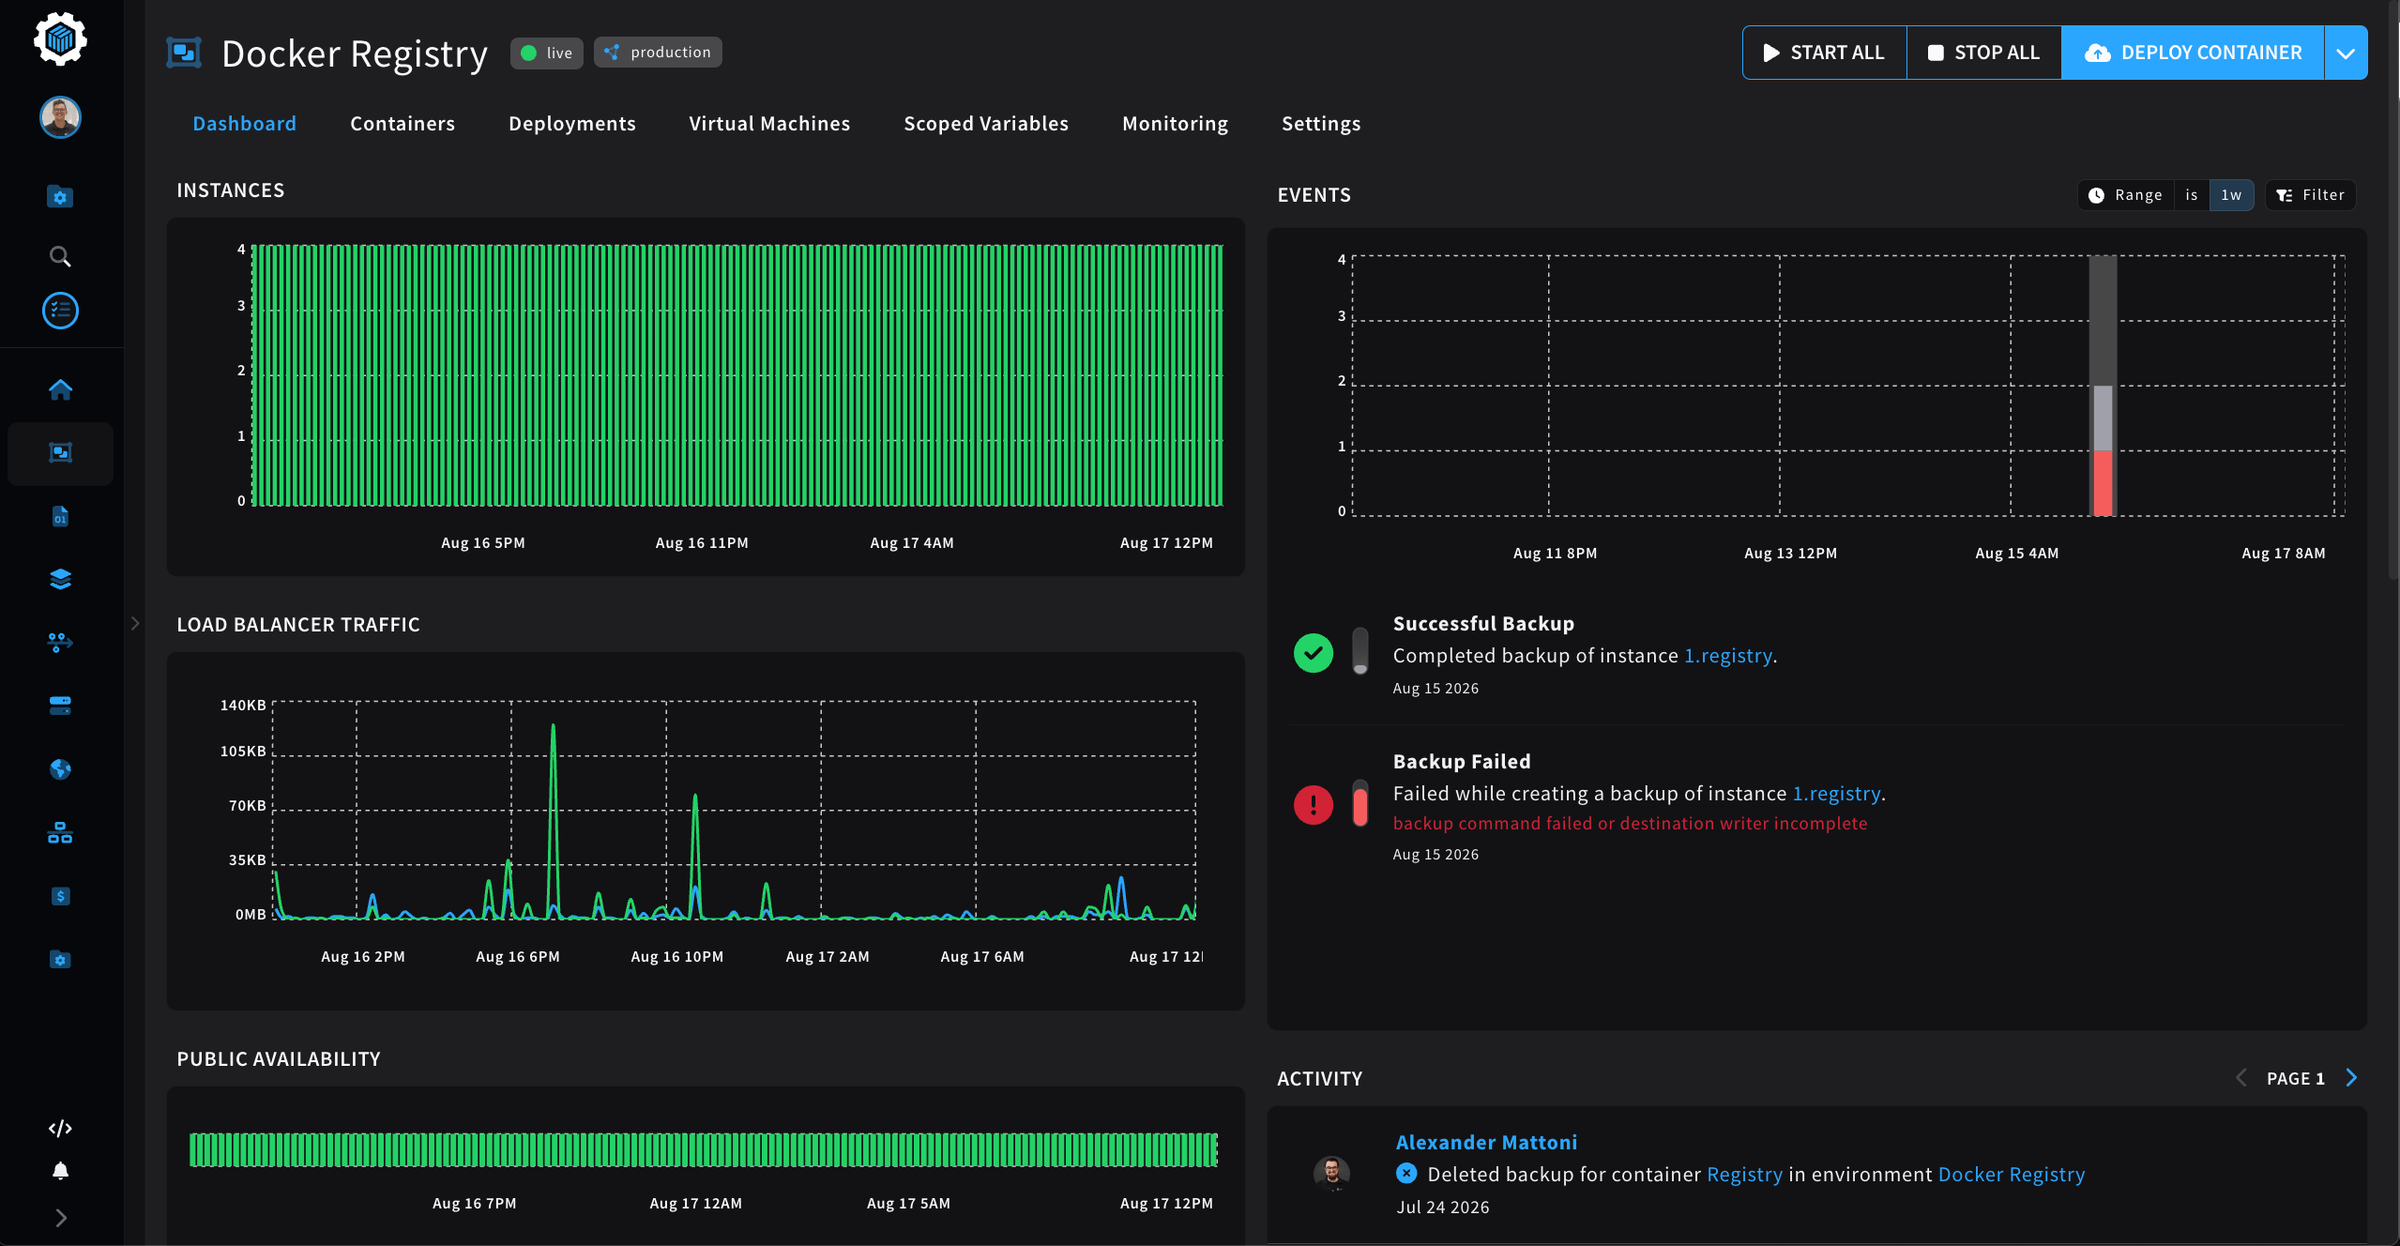
Task: Click the 'Successful Backup' event title
Action: coord(1483,623)
